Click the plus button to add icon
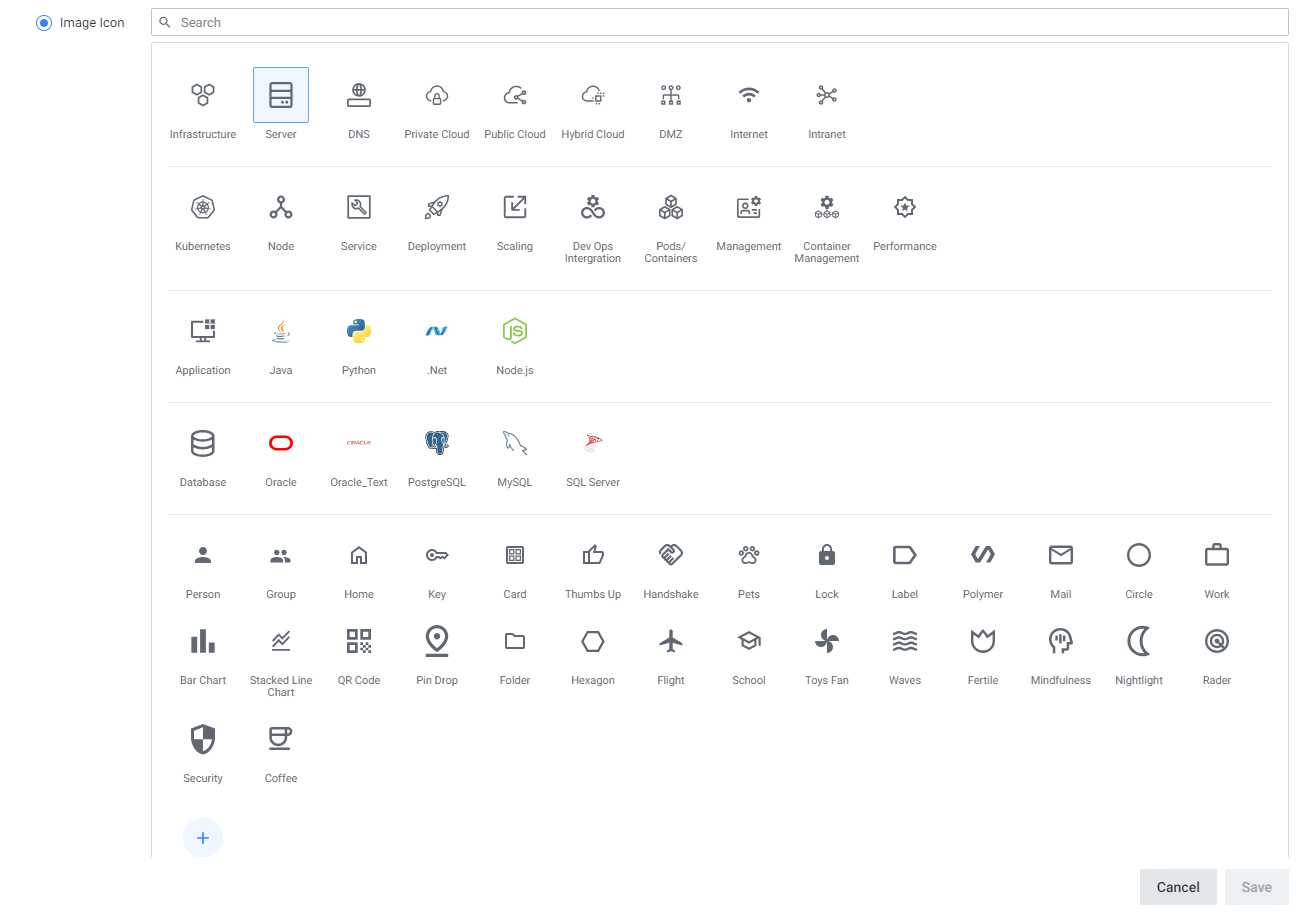Viewport: 1313px width, 919px height. pos(203,838)
